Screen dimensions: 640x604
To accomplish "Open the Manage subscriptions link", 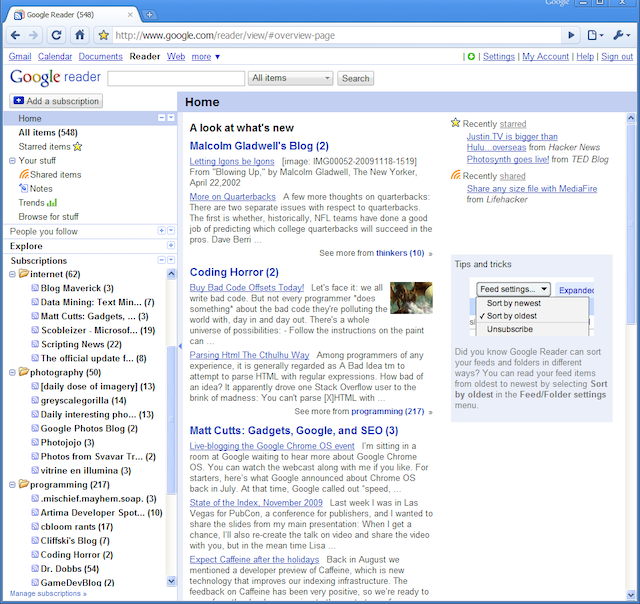I will point(48,593).
